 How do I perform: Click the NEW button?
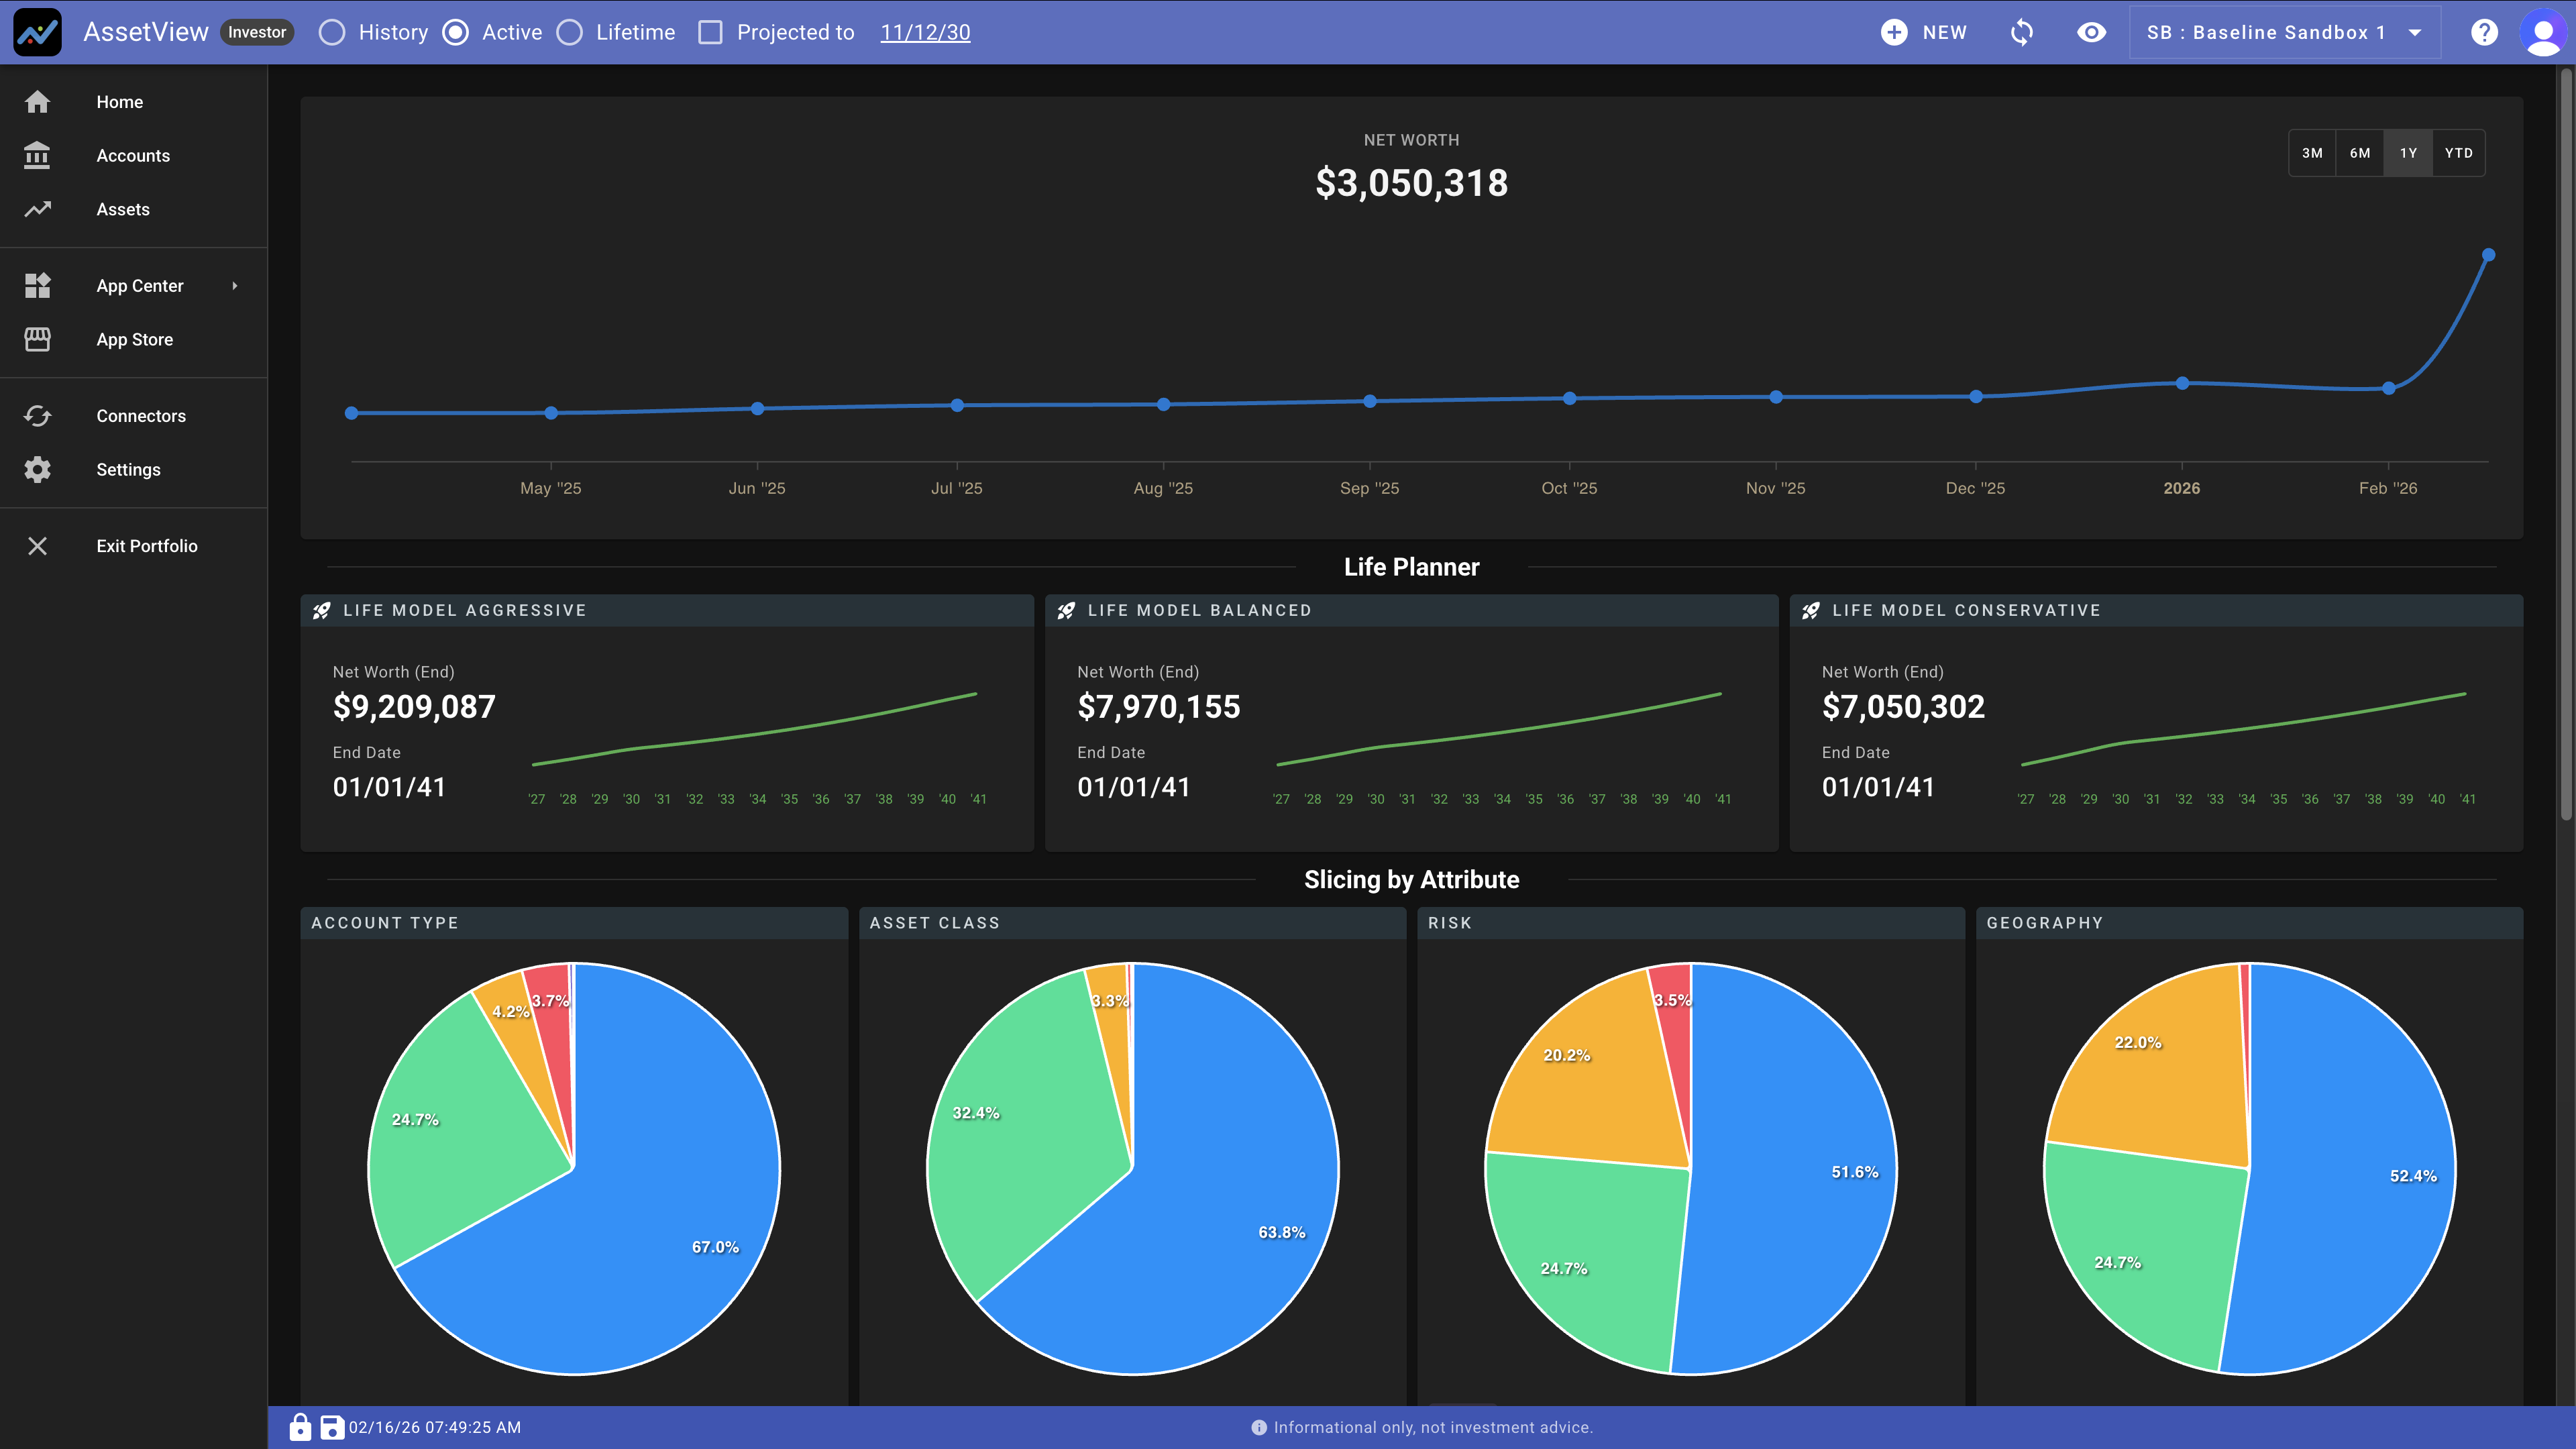click(1924, 32)
